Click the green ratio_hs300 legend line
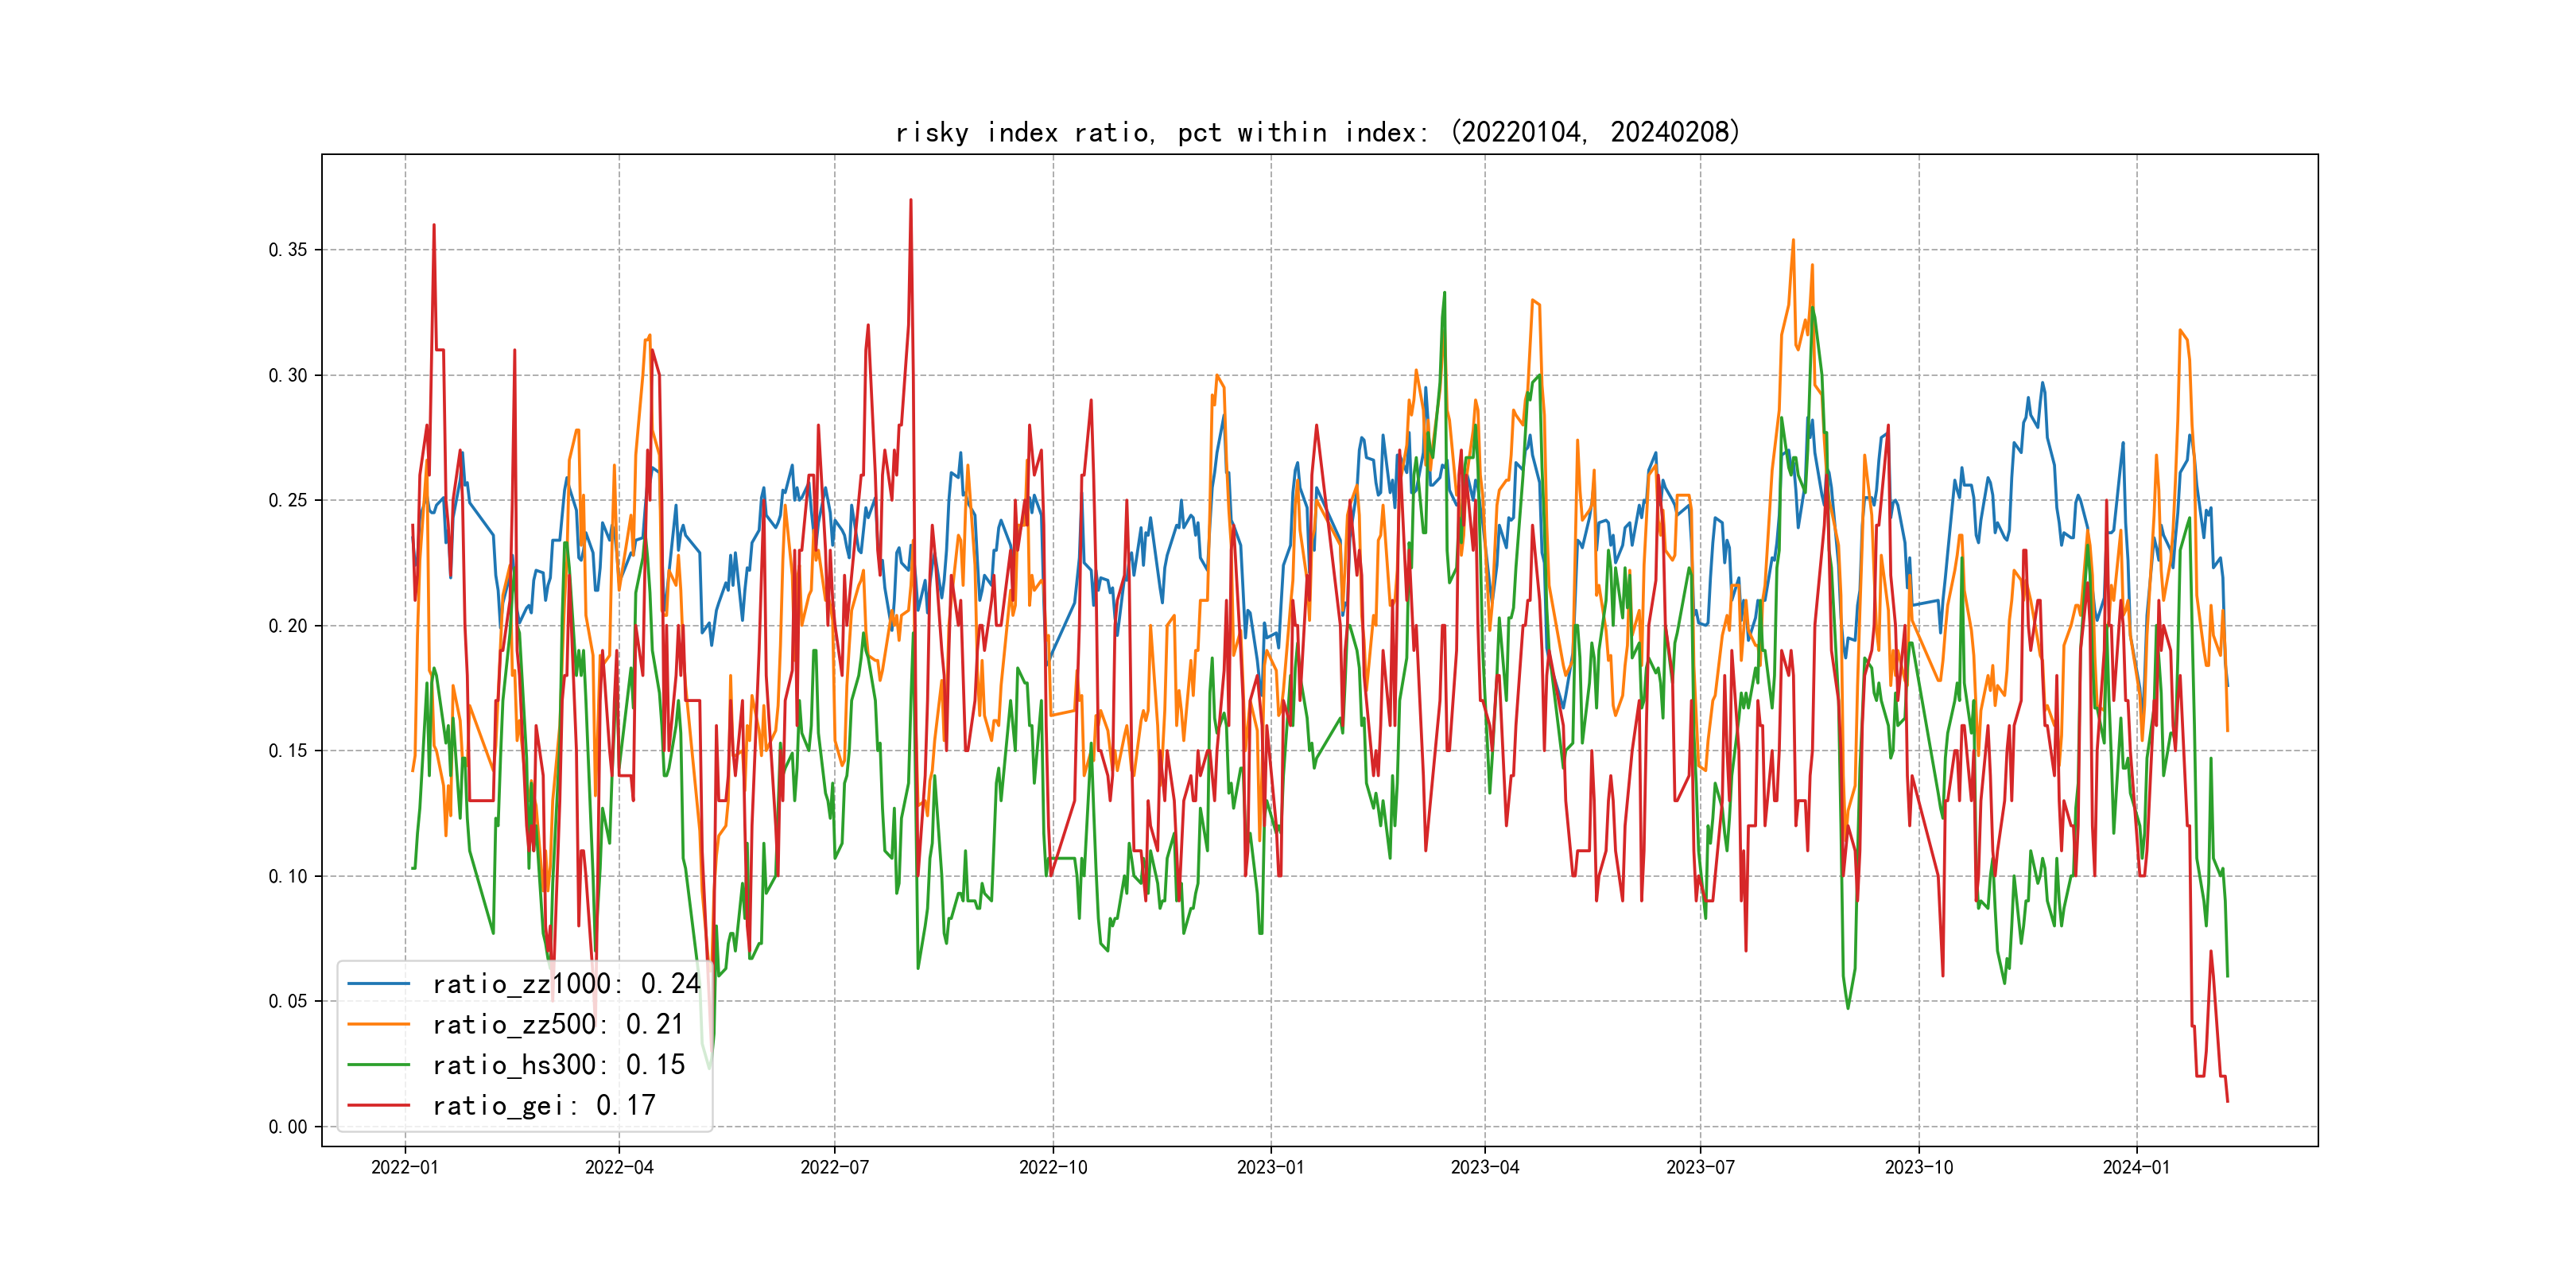2576x1288 pixels. pos(378,1065)
